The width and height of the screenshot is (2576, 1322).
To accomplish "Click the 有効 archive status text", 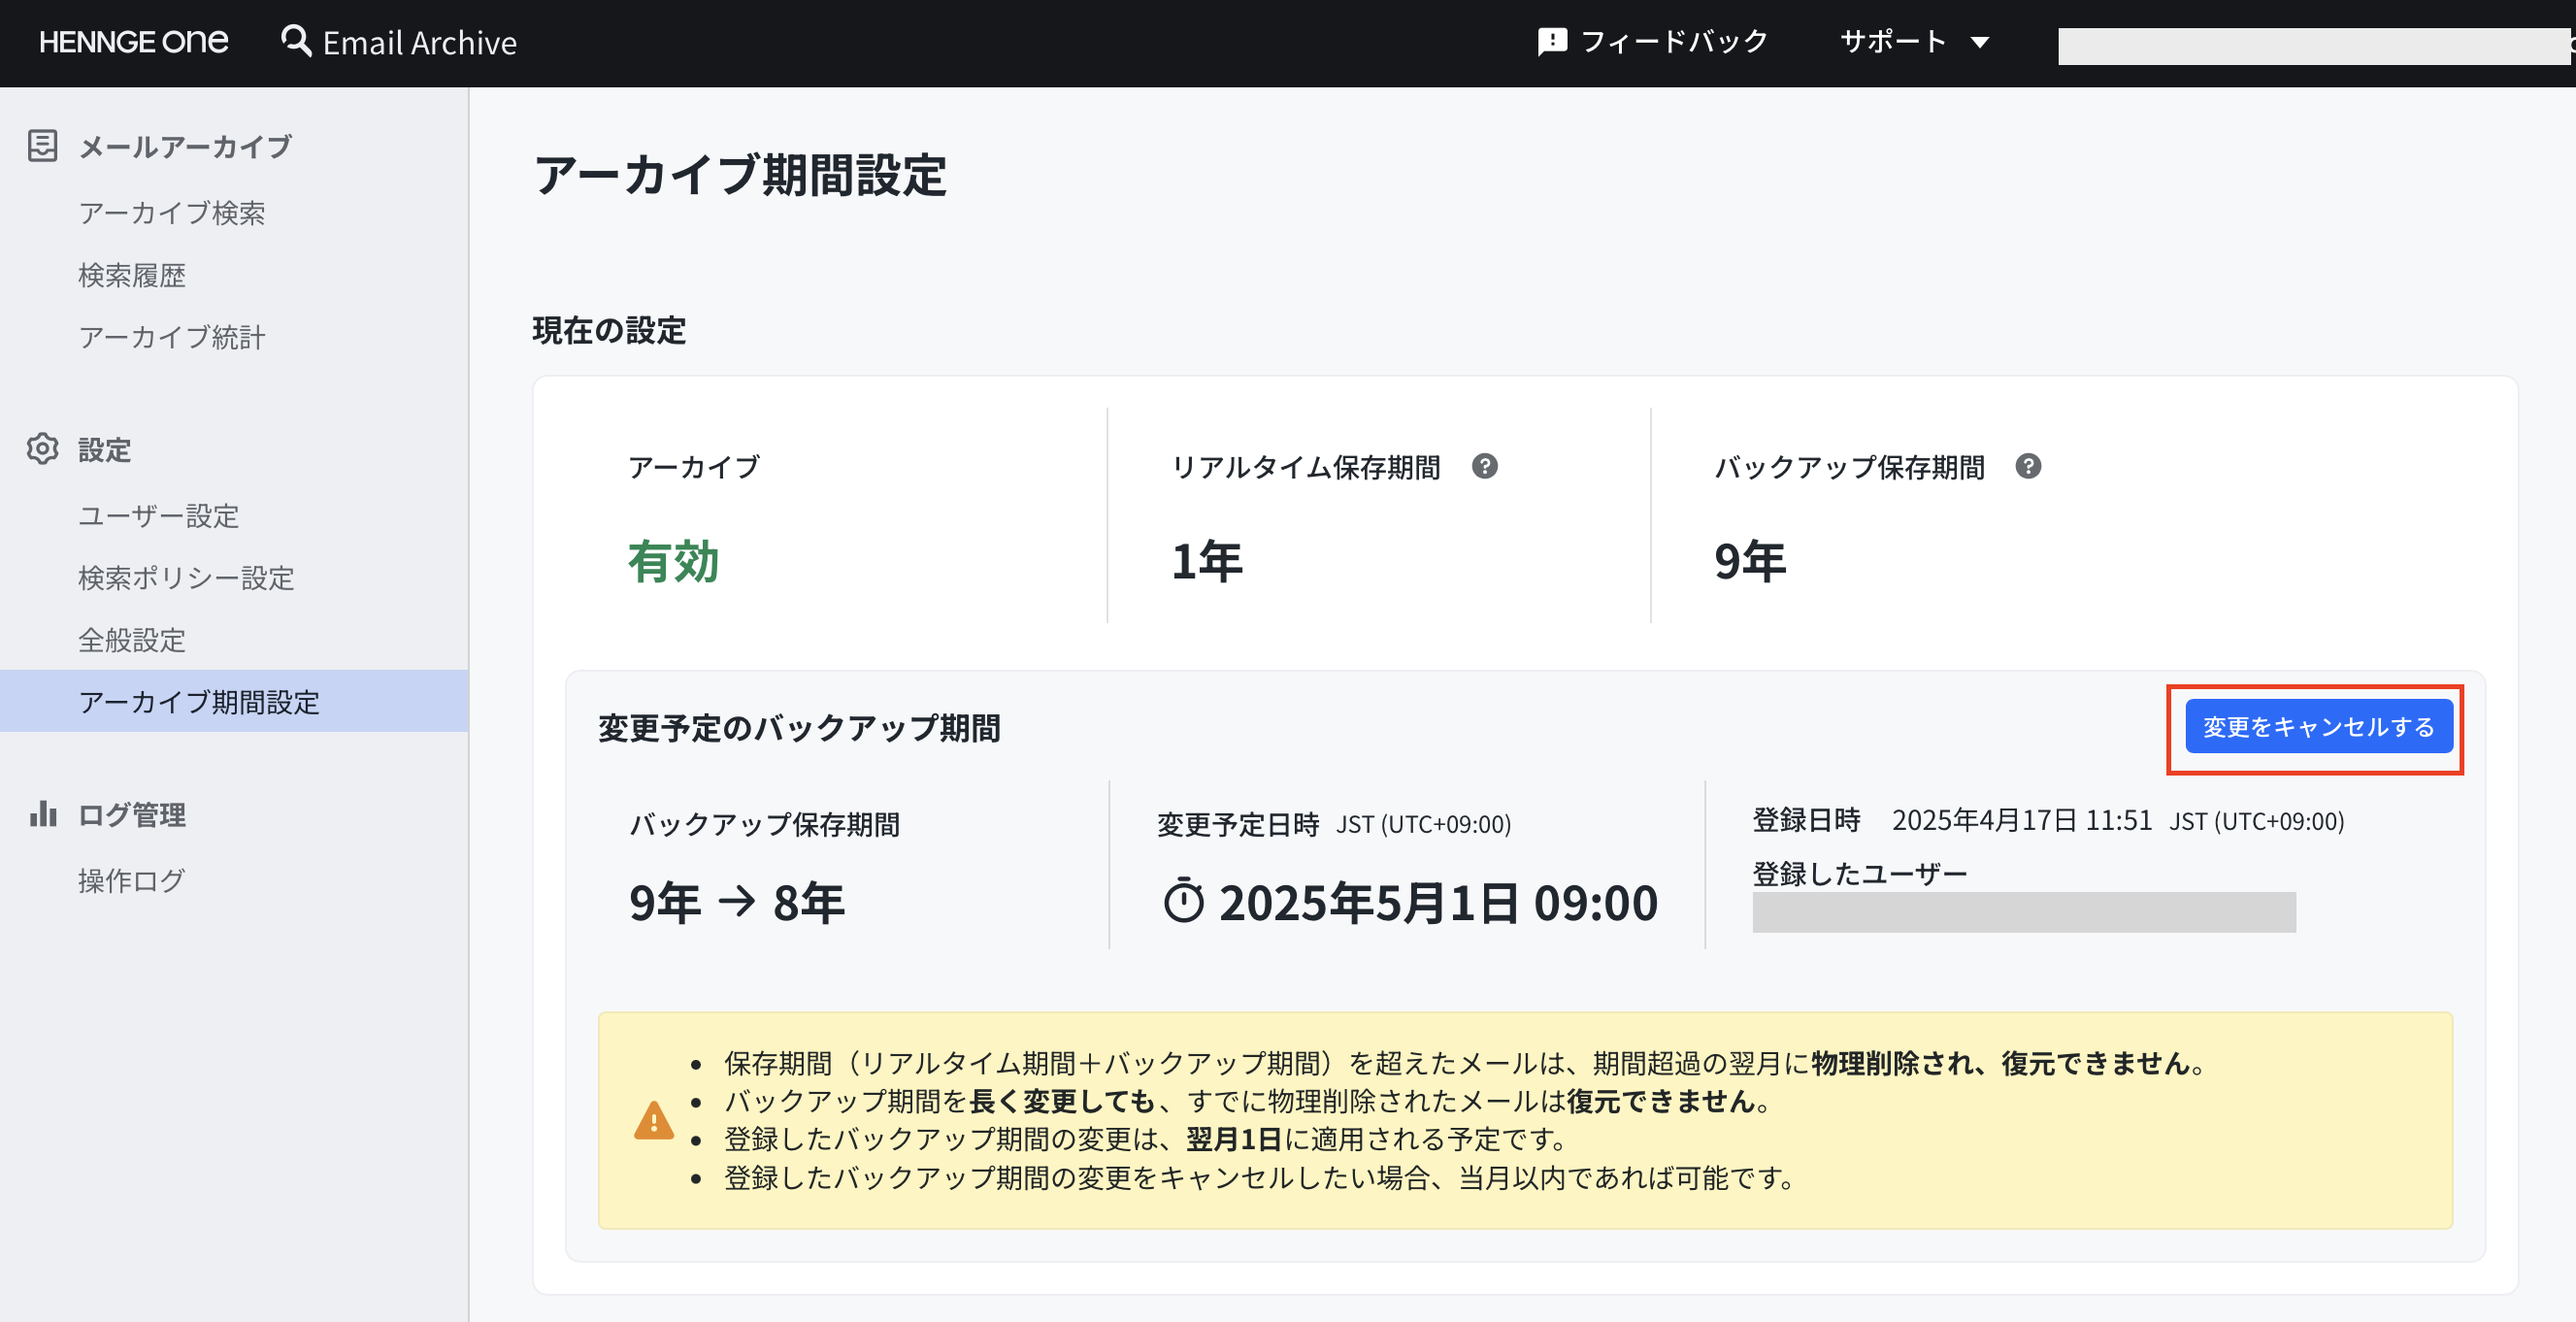I will coord(673,561).
